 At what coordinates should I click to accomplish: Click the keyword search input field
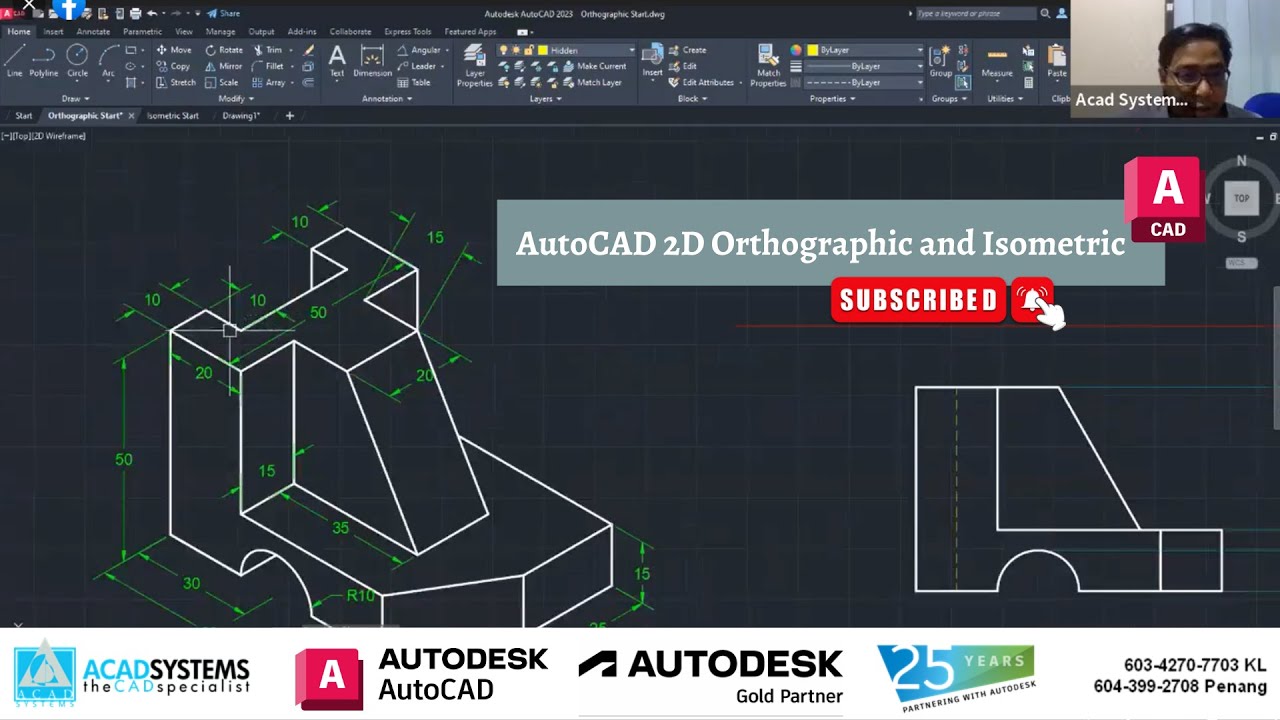tap(975, 13)
